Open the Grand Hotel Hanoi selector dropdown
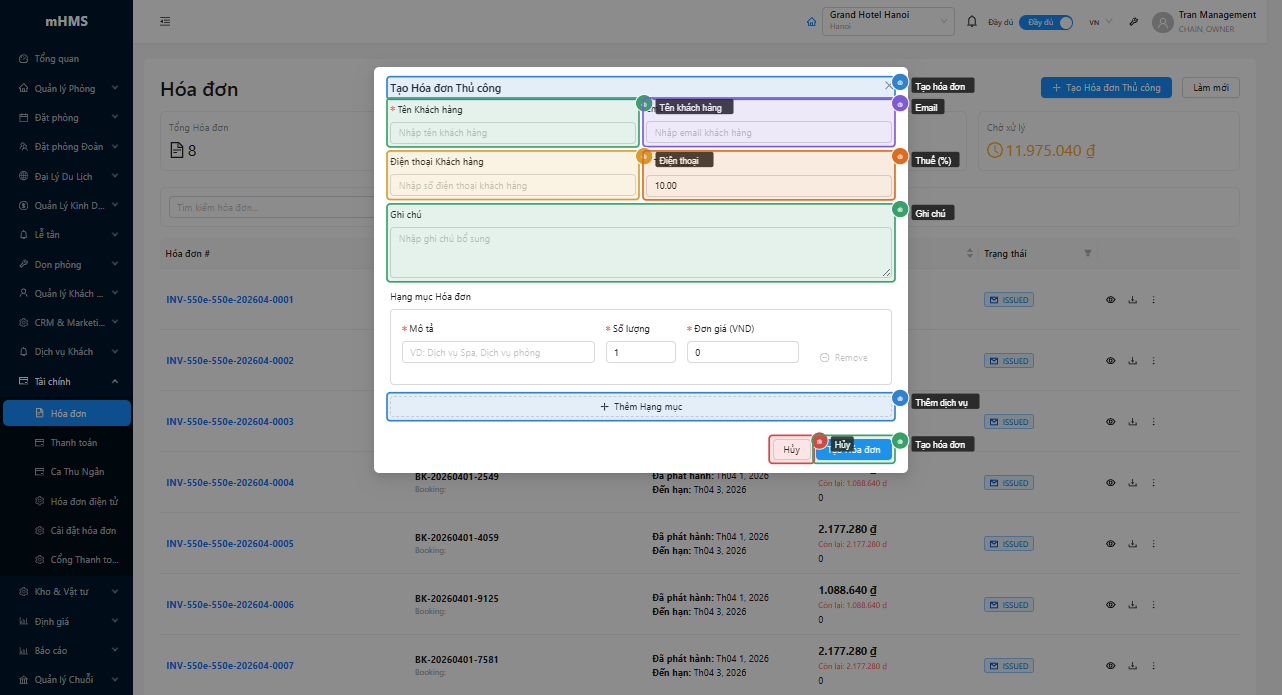The height and width of the screenshot is (695, 1282). coord(888,21)
